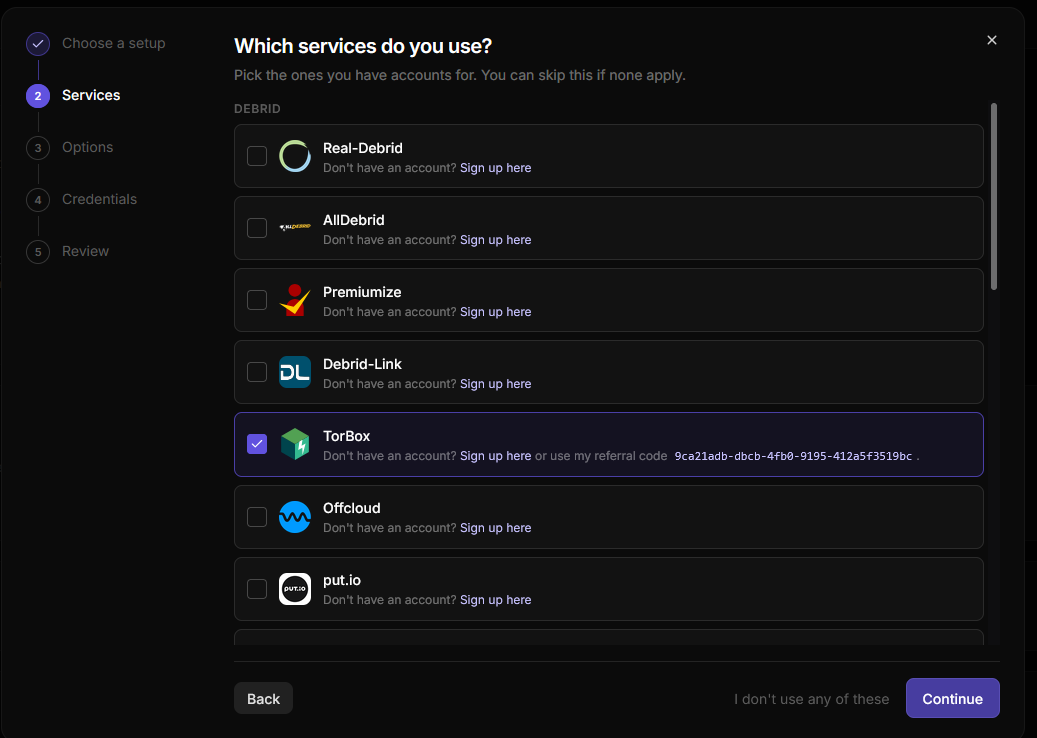Click the TorBox service name
The image size is (1037, 738).
[x=347, y=436]
